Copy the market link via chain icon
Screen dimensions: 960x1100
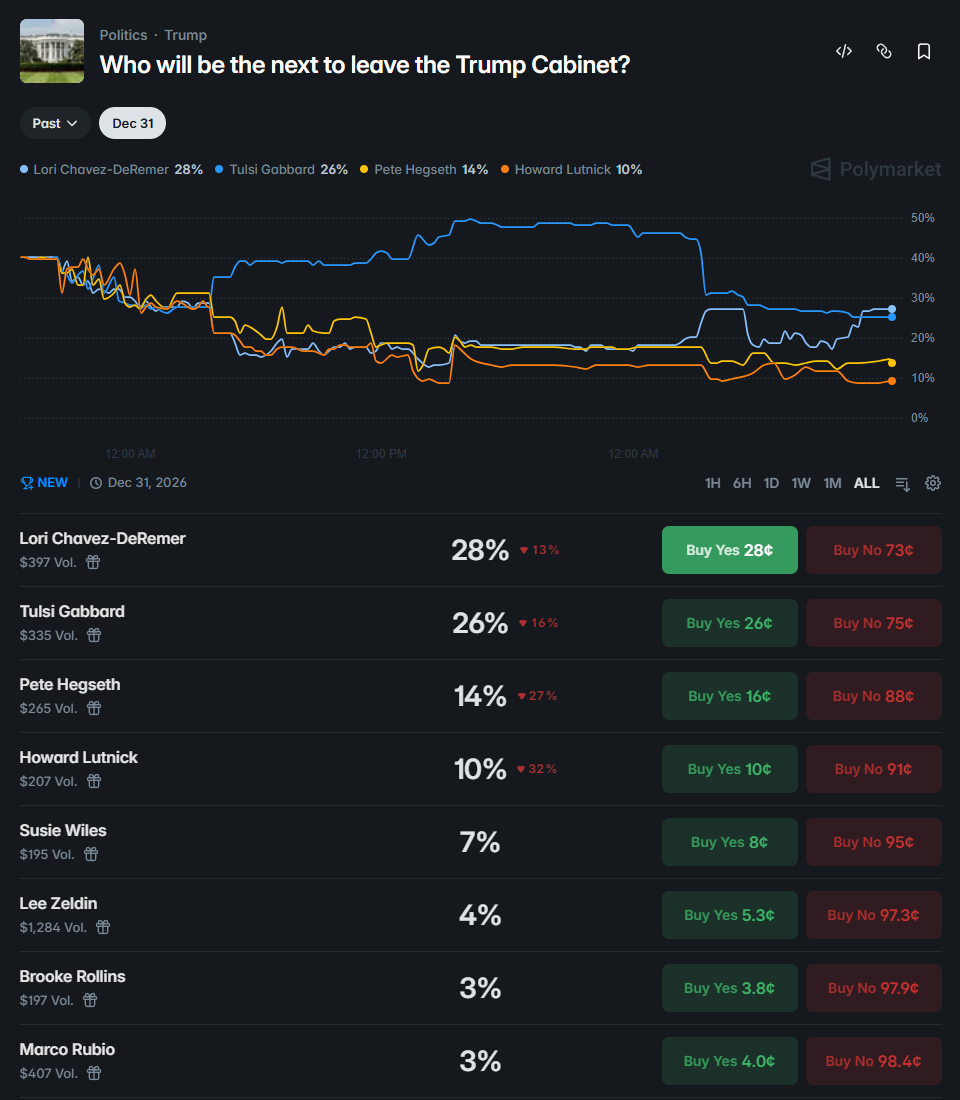[x=884, y=51]
